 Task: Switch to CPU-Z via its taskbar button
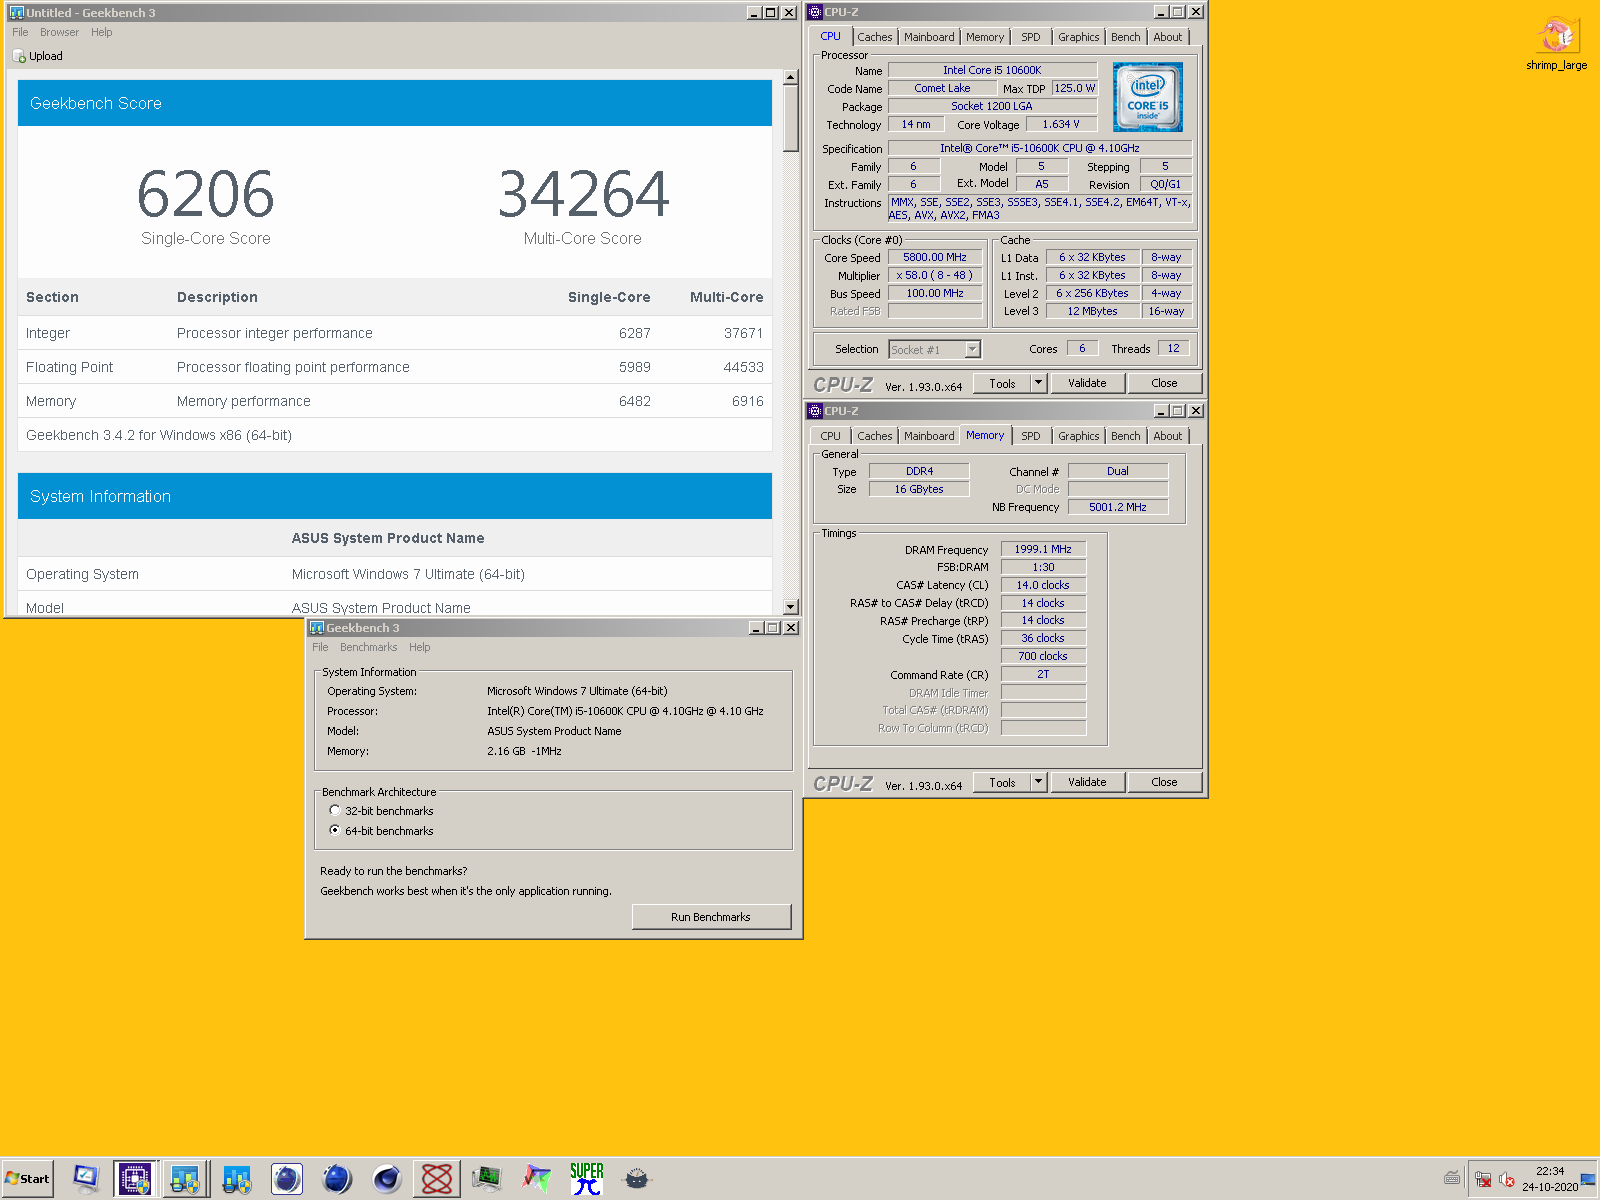(135, 1179)
